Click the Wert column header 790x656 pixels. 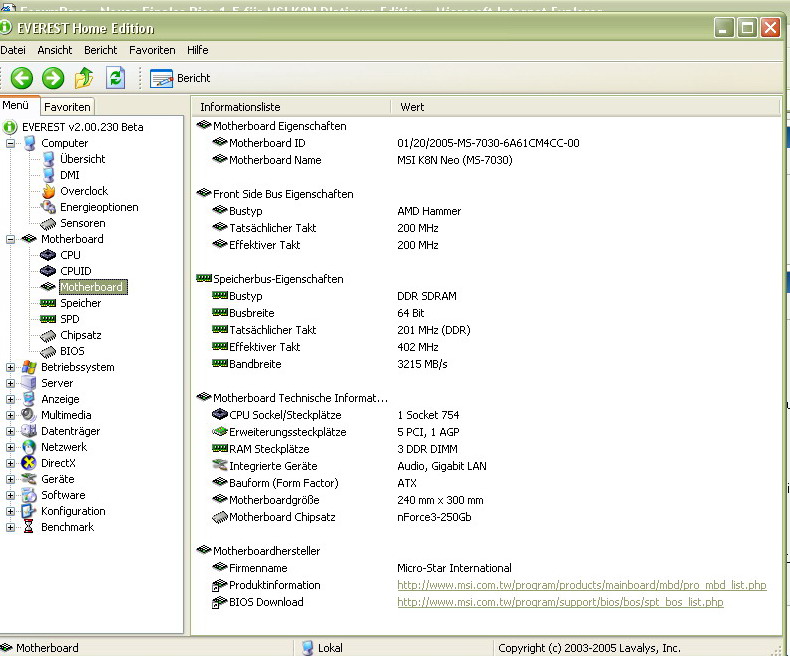[x=585, y=107]
